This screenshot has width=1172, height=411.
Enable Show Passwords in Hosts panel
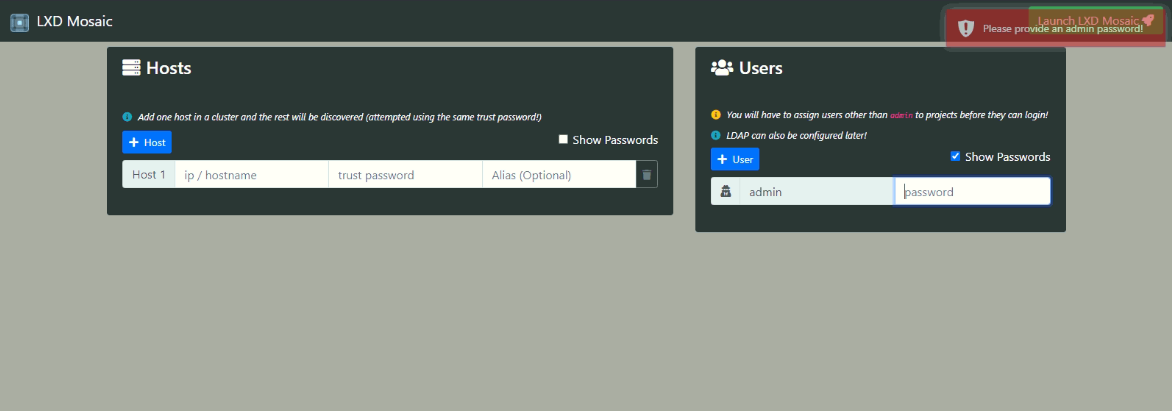click(564, 140)
